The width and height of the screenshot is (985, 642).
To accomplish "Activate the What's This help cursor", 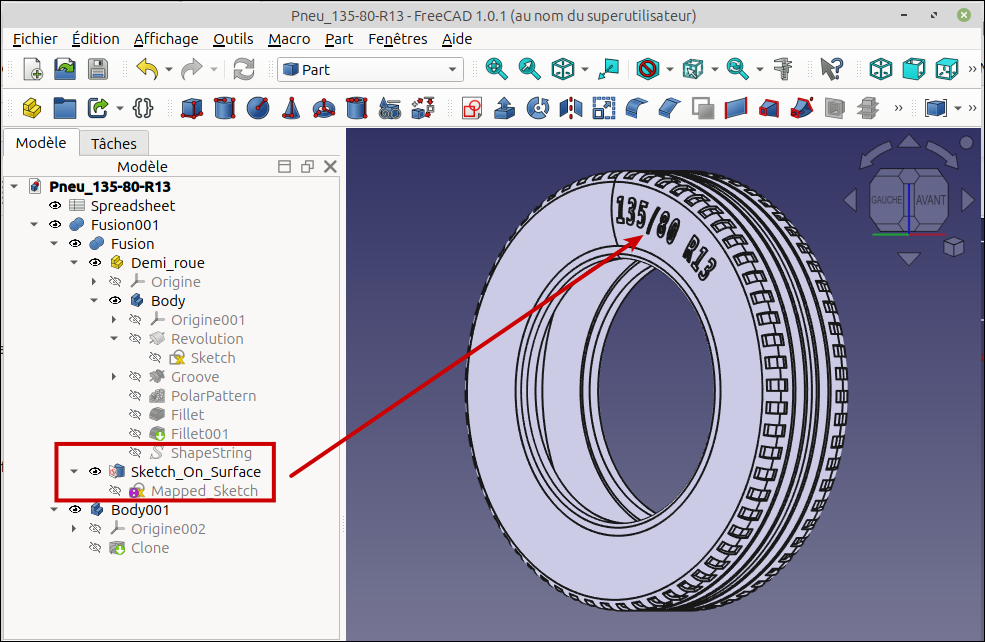I will [x=831, y=69].
